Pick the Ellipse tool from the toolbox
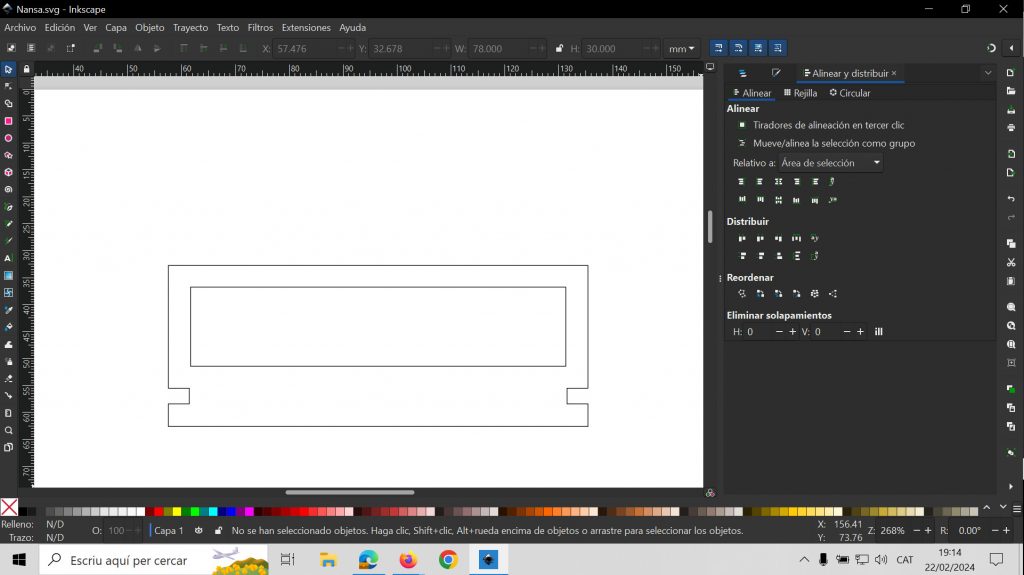The height and width of the screenshot is (575, 1024). pos(8,138)
